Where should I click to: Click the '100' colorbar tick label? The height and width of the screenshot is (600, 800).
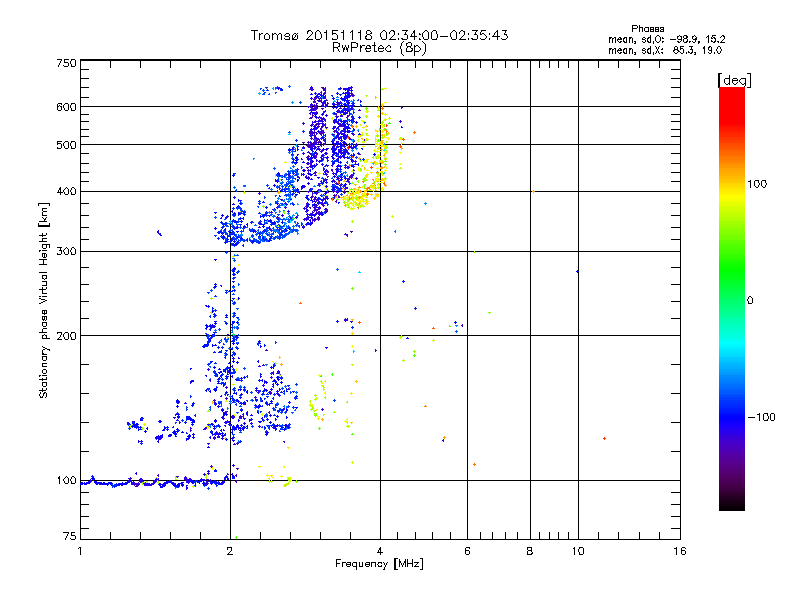point(757,184)
